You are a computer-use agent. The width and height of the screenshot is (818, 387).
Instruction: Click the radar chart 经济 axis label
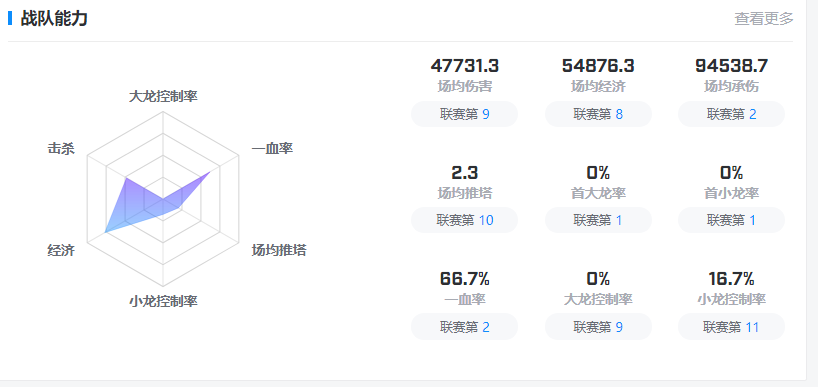61,250
